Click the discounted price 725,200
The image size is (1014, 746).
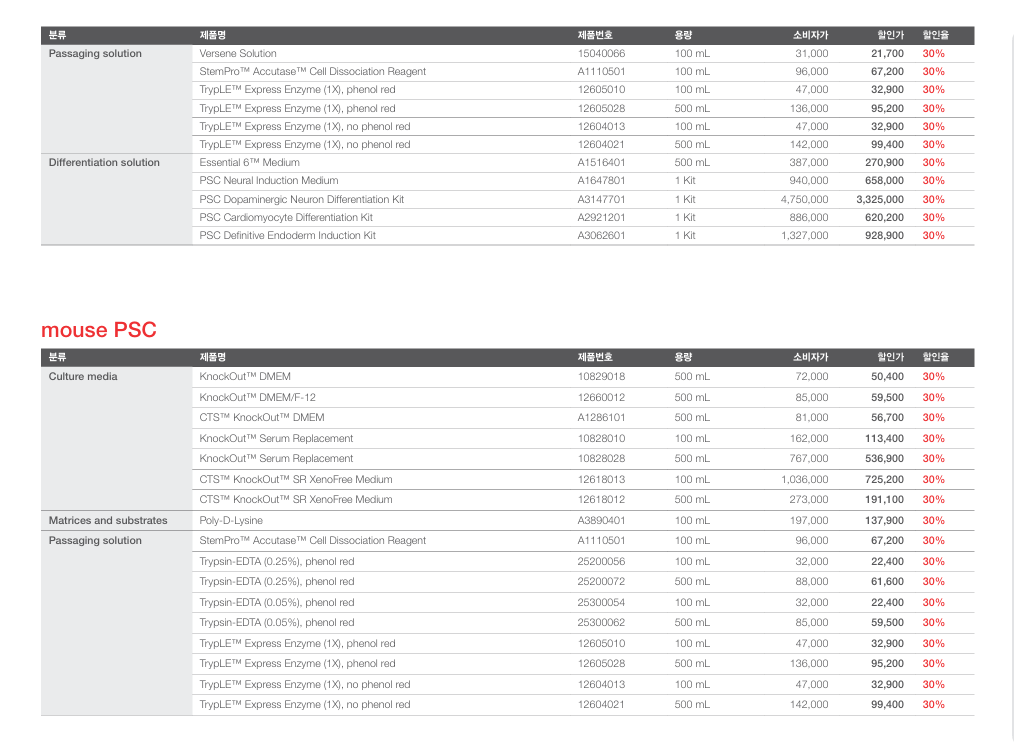pos(884,480)
